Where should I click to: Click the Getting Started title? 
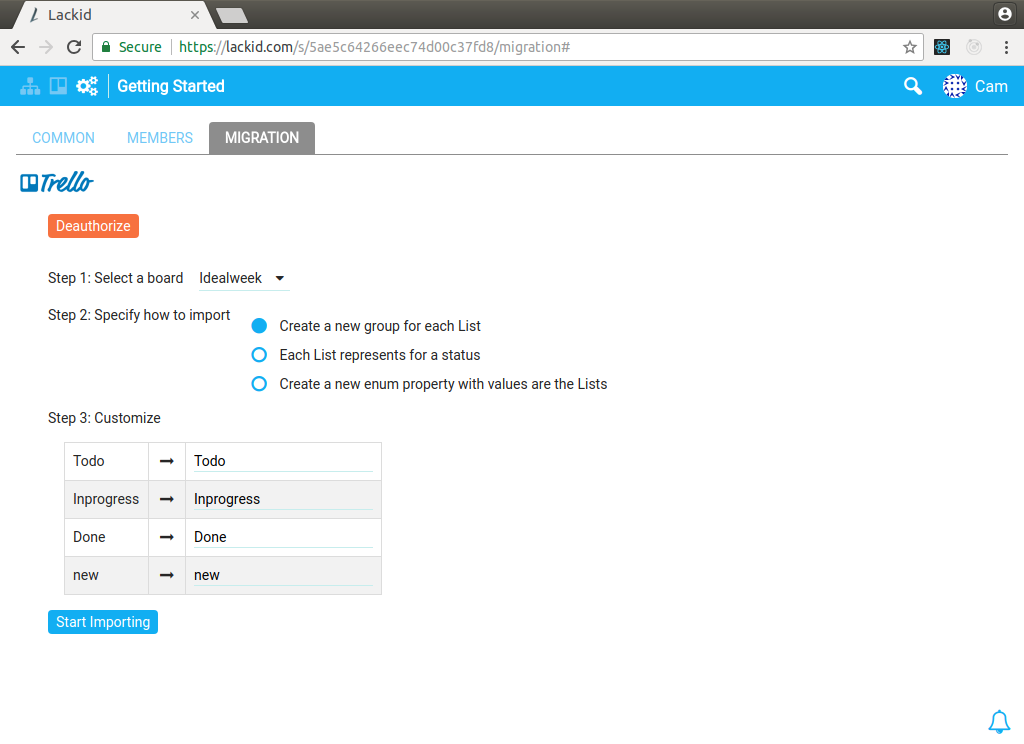[x=171, y=86]
